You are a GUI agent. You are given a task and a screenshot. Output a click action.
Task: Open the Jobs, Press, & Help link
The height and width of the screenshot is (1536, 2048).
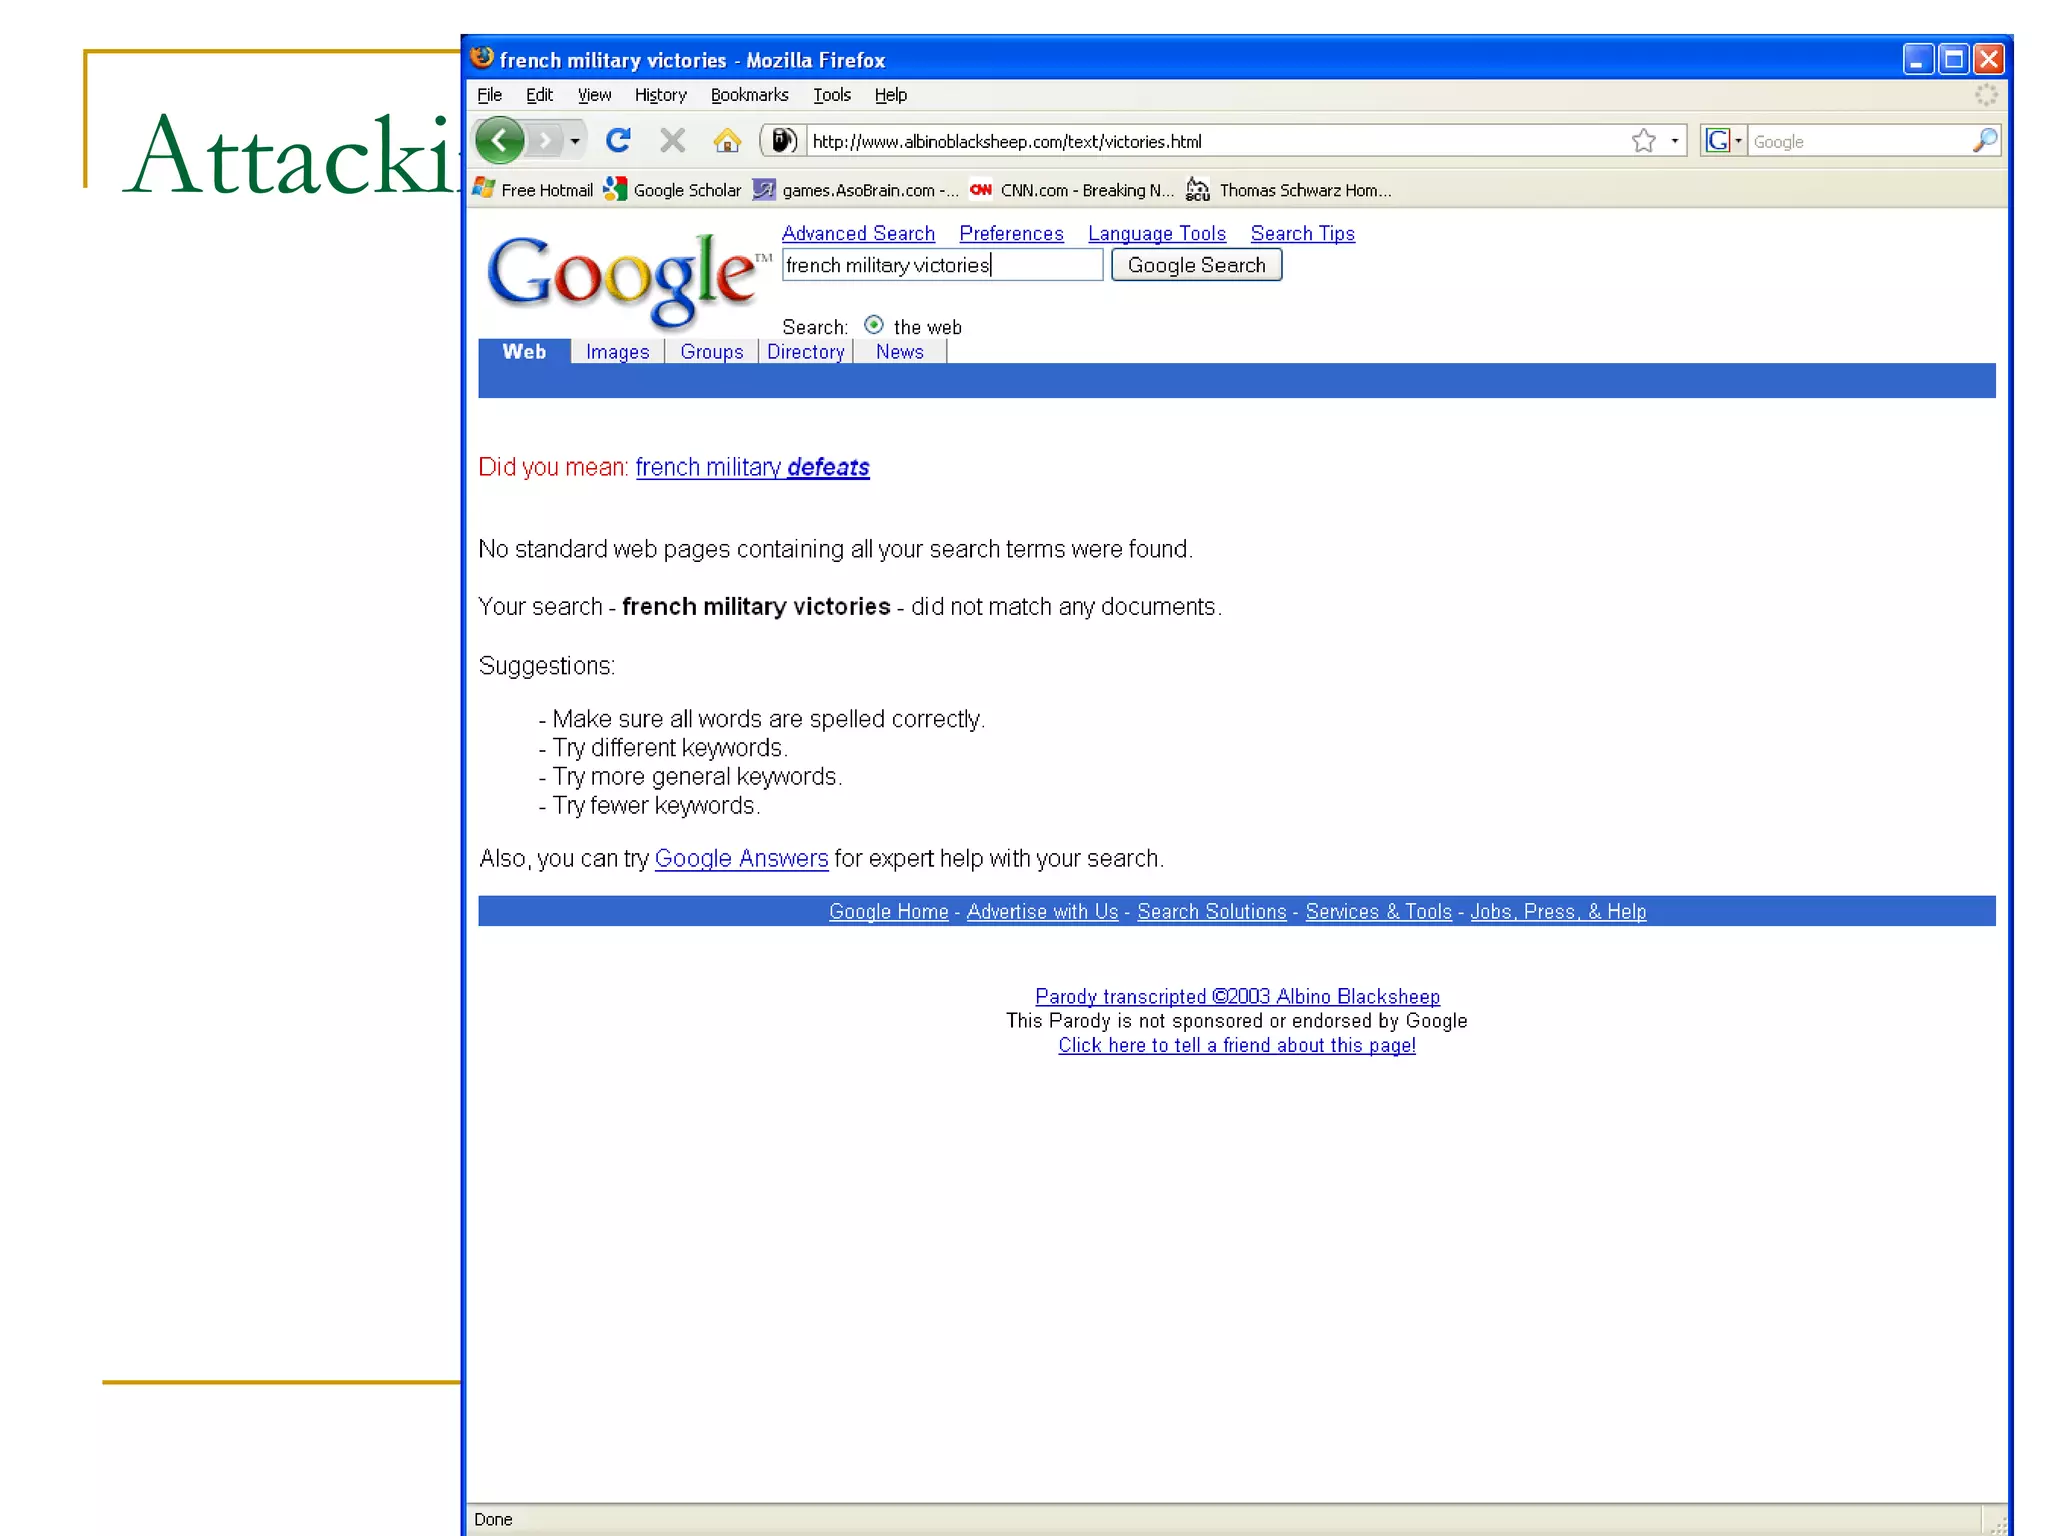coord(1558,911)
